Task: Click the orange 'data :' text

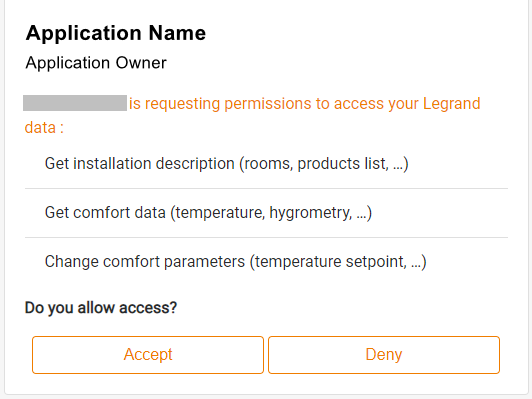Action: 44,128
